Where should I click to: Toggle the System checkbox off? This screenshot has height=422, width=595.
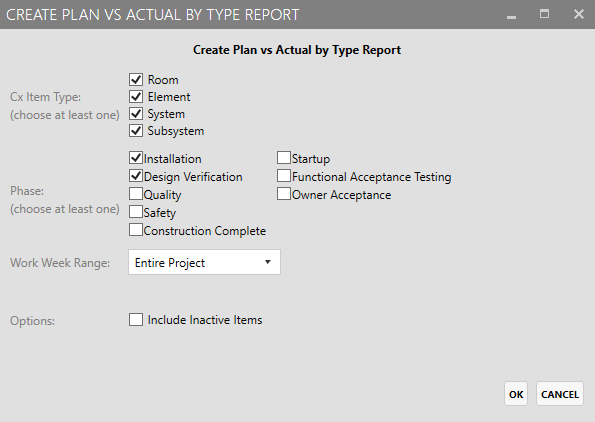pos(136,114)
